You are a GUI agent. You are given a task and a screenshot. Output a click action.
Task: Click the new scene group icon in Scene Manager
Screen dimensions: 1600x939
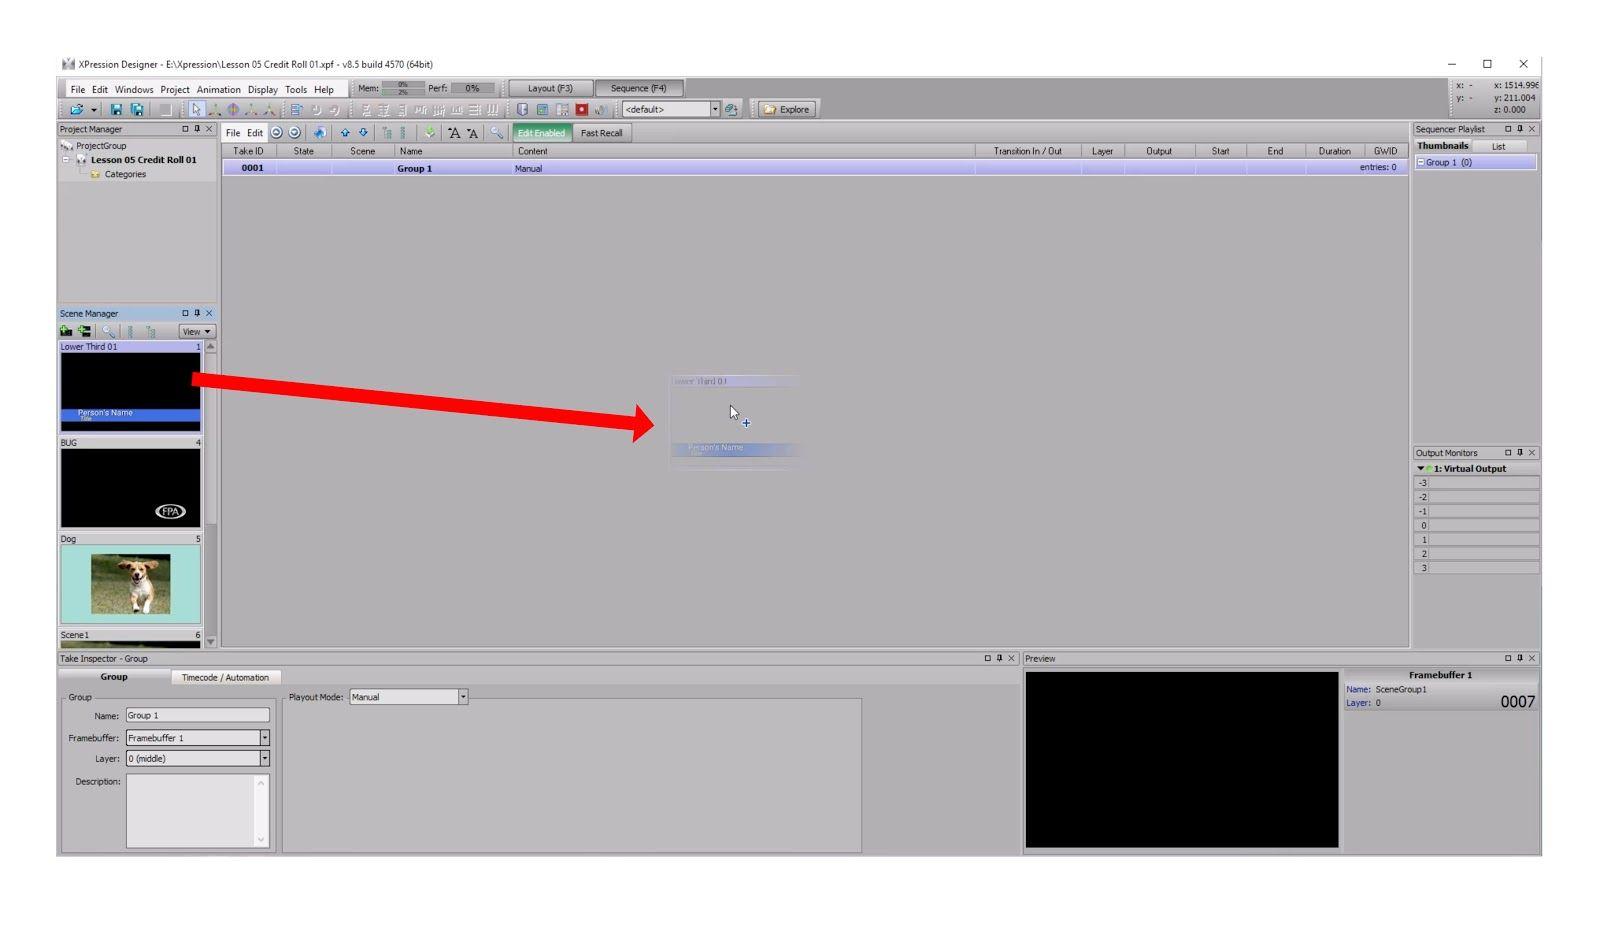click(x=84, y=332)
